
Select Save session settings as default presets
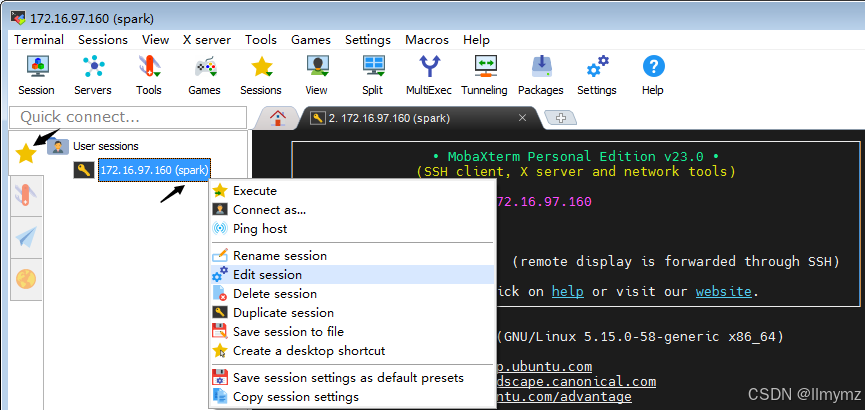(x=352, y=378)
